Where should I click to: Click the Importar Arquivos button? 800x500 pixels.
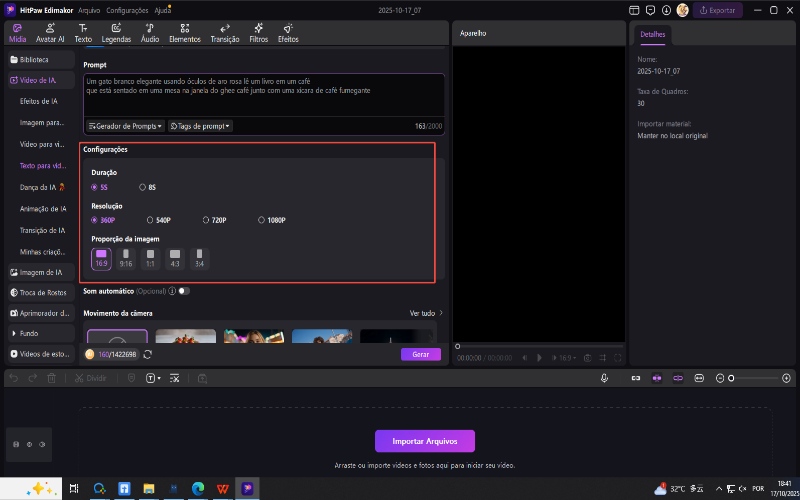tap(425, 441)
